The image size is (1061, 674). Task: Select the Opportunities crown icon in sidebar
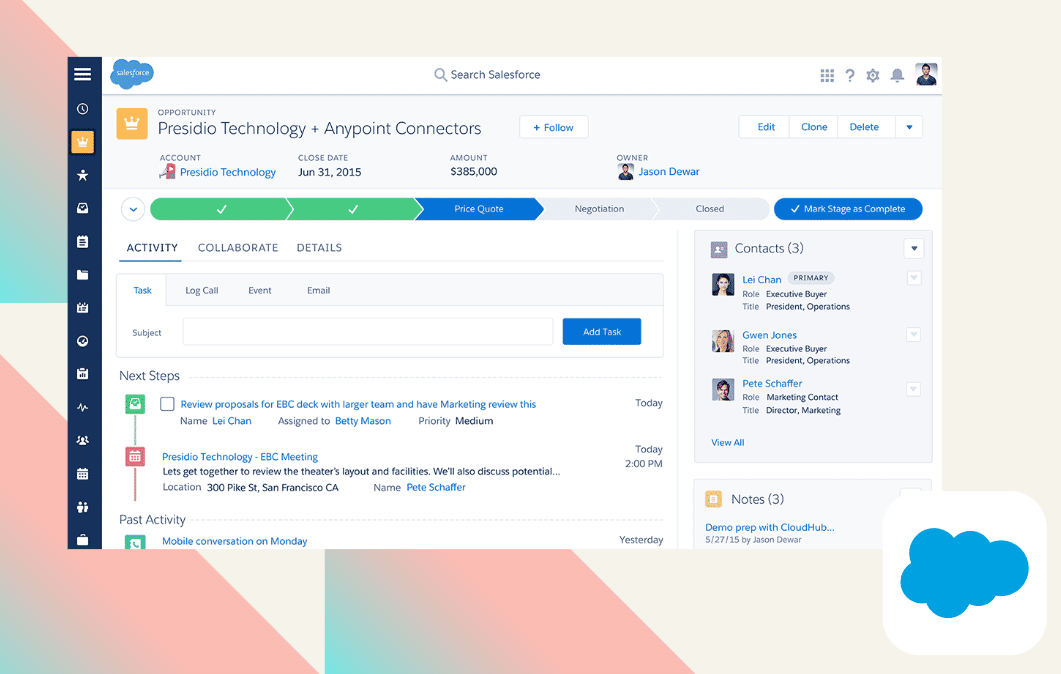tap(83, 142)
